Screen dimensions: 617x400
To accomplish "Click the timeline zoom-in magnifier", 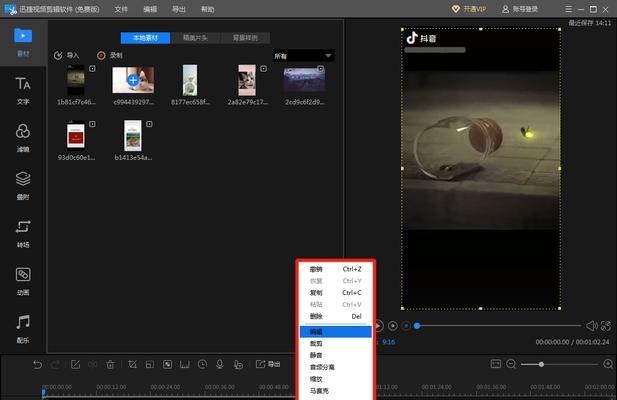I will click(608, 364).
